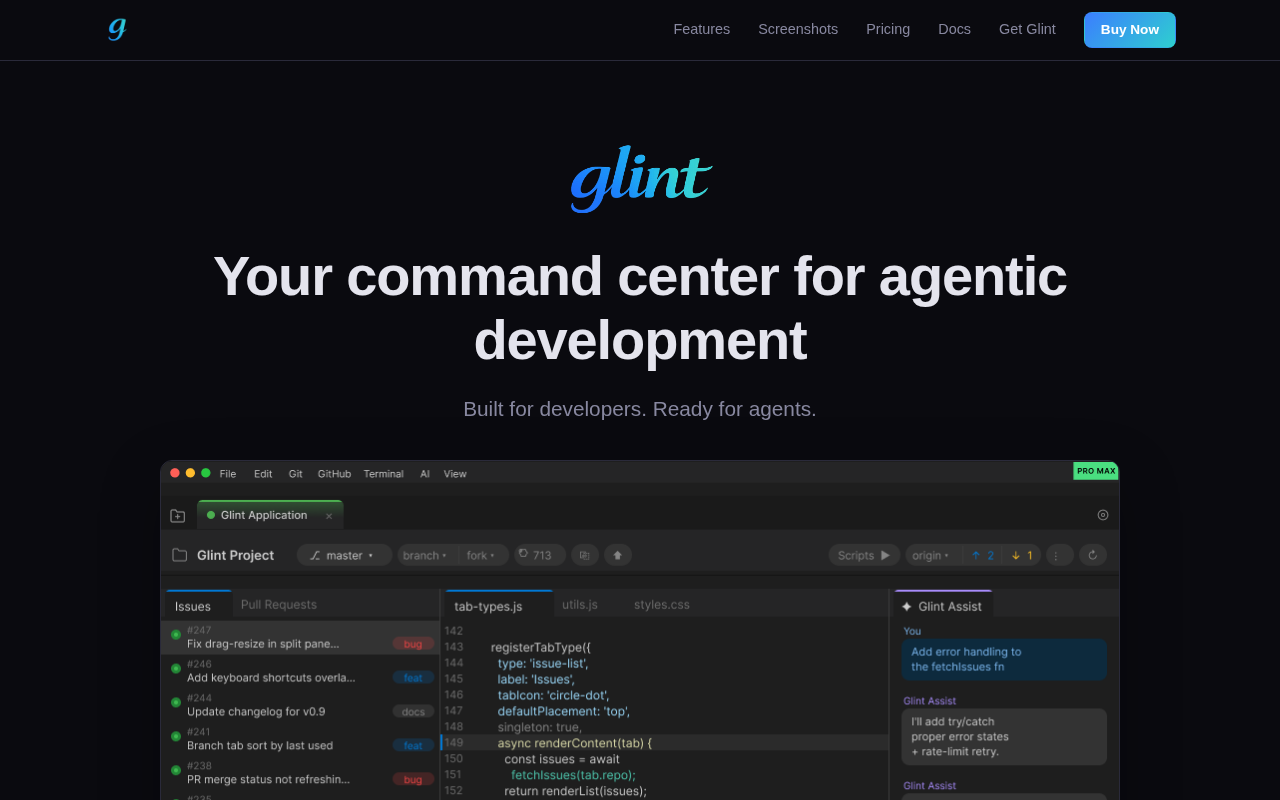This screenshot has height=800, width=1280.
Task: Open the GitHub menu in app menu bar
Action: pos(334,474)
